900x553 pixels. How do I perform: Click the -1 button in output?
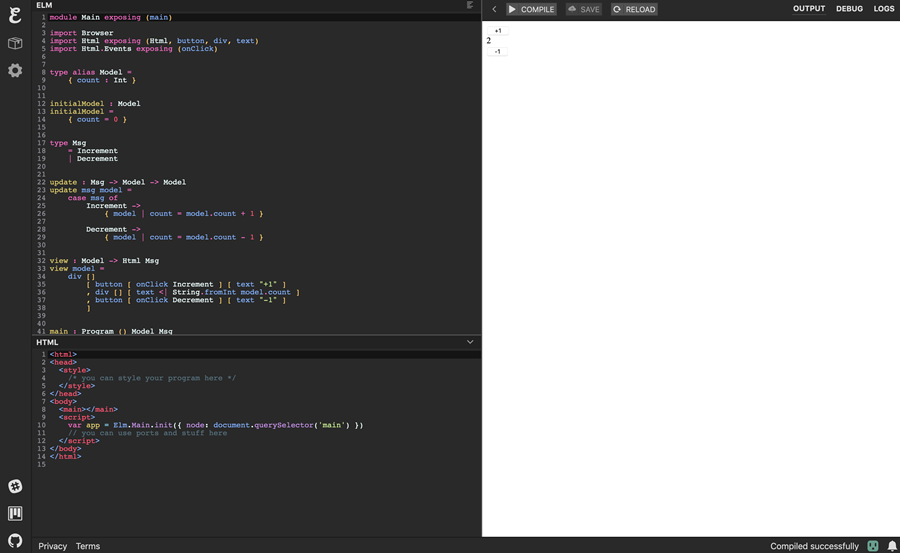(x=497, y=51)
